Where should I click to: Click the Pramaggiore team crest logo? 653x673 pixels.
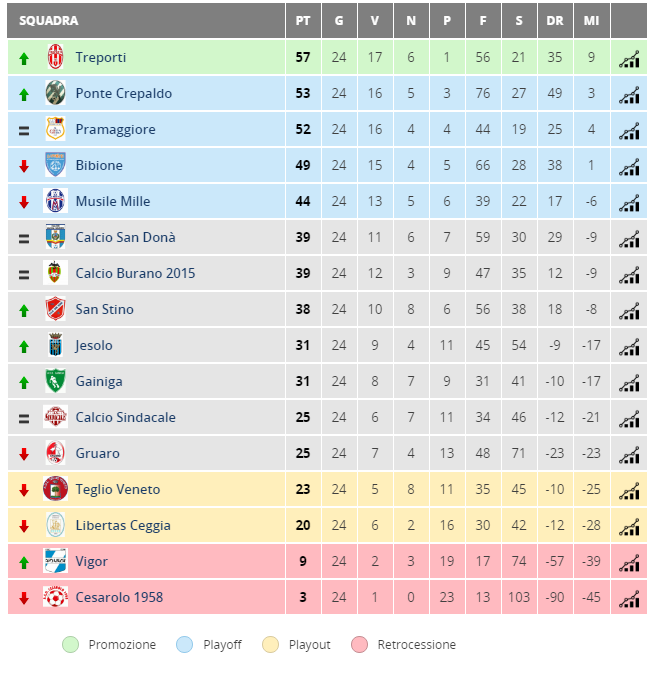tap(55, 129)
